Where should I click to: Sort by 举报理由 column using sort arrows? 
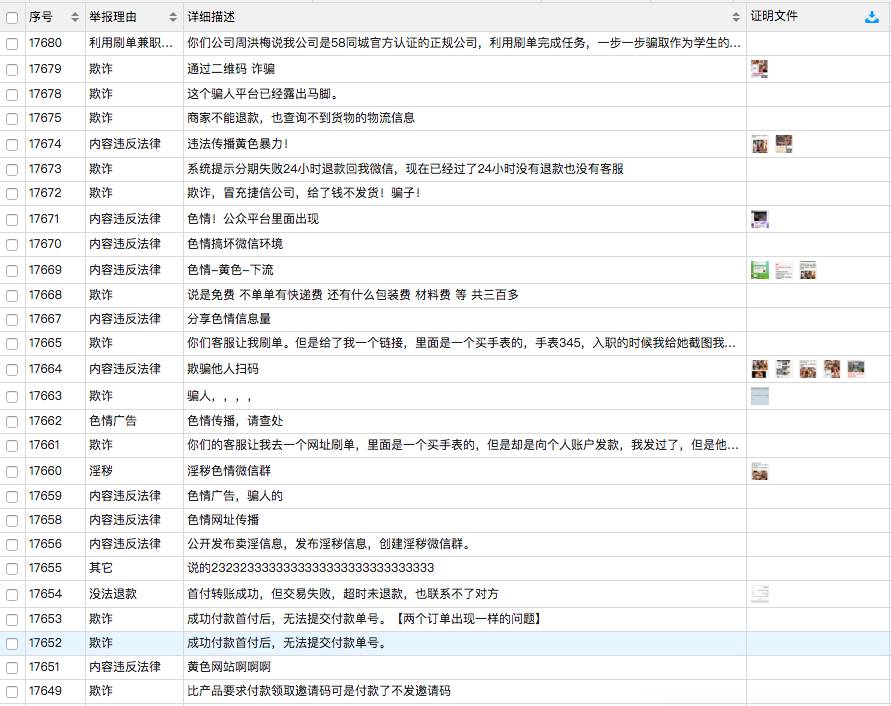pos(172,17)
